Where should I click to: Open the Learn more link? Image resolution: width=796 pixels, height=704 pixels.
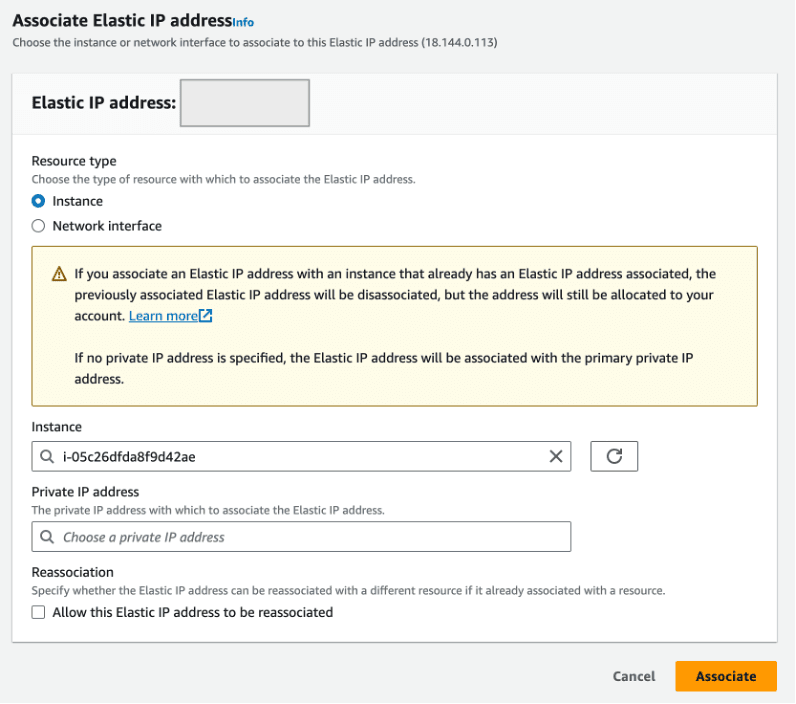click(x=163, y=316)
